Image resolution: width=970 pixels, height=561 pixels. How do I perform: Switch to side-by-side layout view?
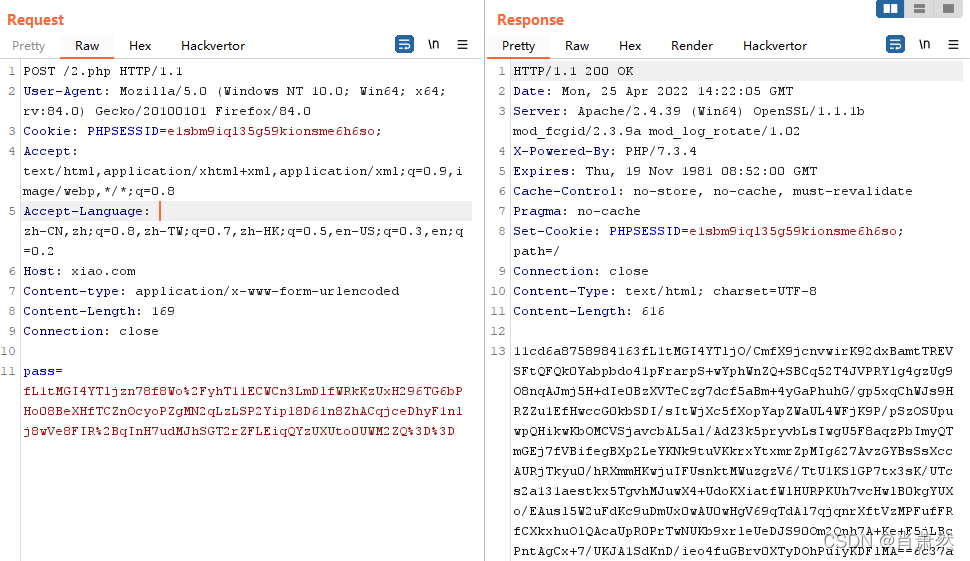pos(890,9)
